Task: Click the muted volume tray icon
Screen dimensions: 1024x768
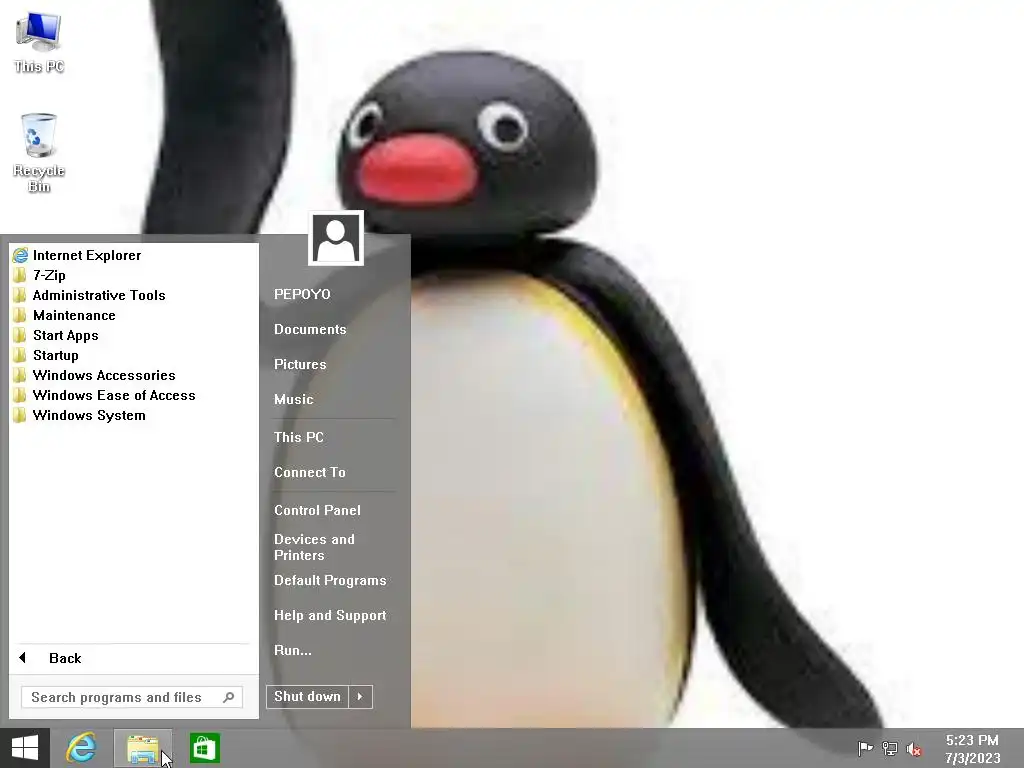Action: coord(914,749)
